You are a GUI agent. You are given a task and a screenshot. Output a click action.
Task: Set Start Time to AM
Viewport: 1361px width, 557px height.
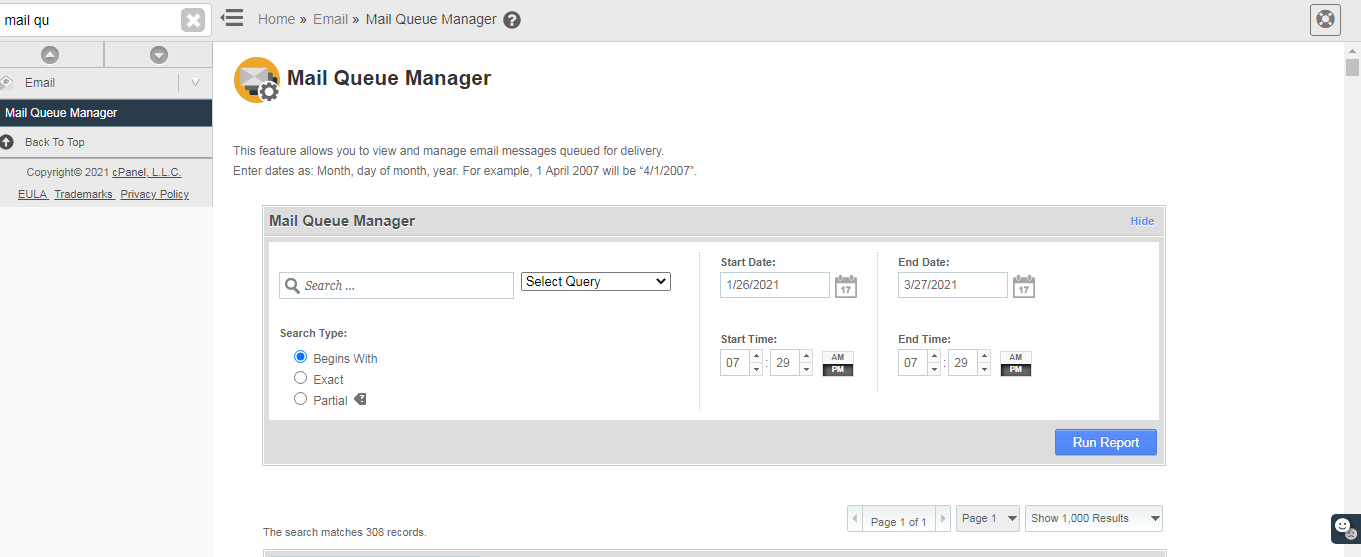(838, 357)
